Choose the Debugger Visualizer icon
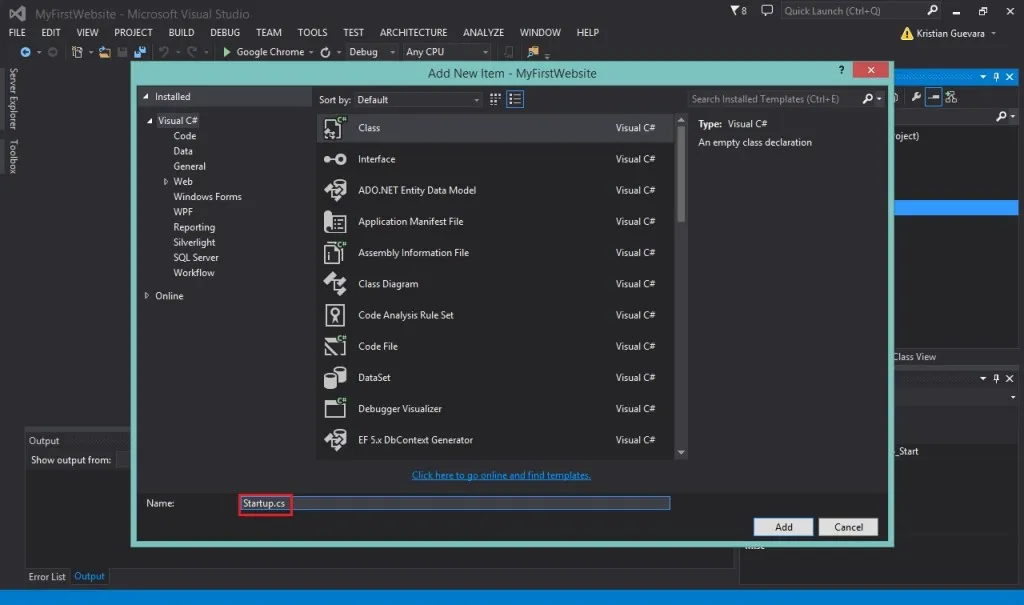This screenshot has width=1024, height=605. pos(335,409)
